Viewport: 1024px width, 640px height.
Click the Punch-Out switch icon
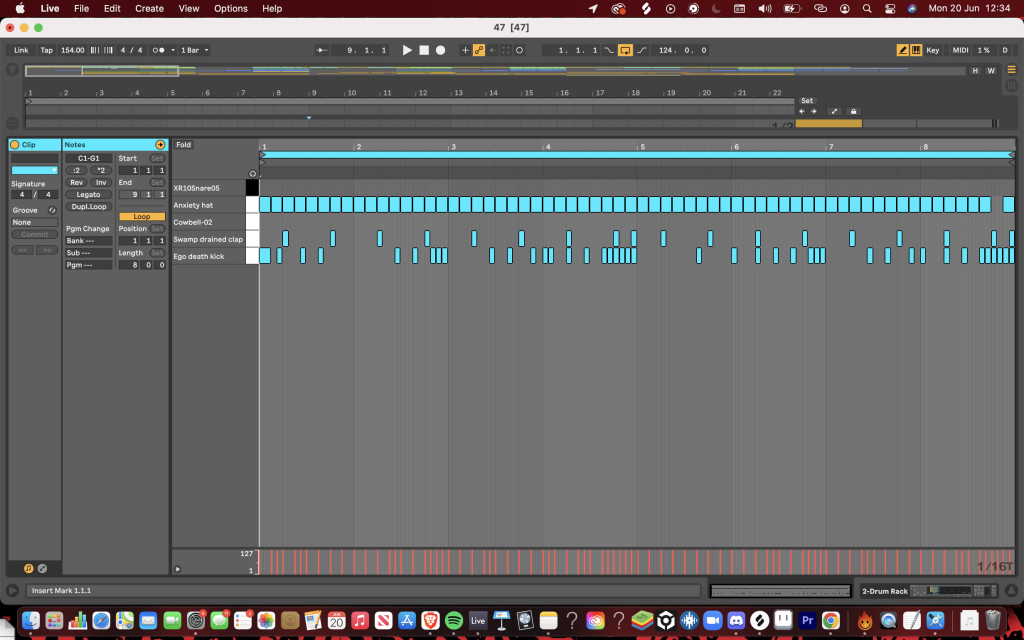(641, 50)
